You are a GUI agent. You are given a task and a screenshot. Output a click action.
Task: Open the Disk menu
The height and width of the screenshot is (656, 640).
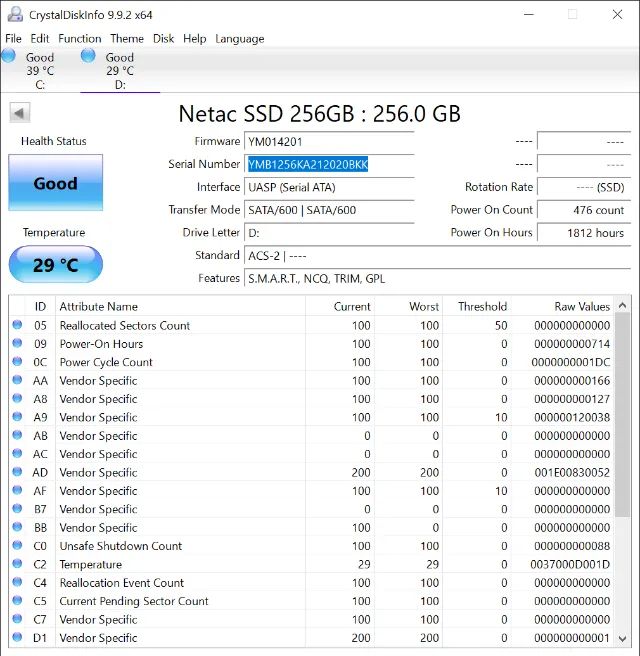click(x=163, y=38)
